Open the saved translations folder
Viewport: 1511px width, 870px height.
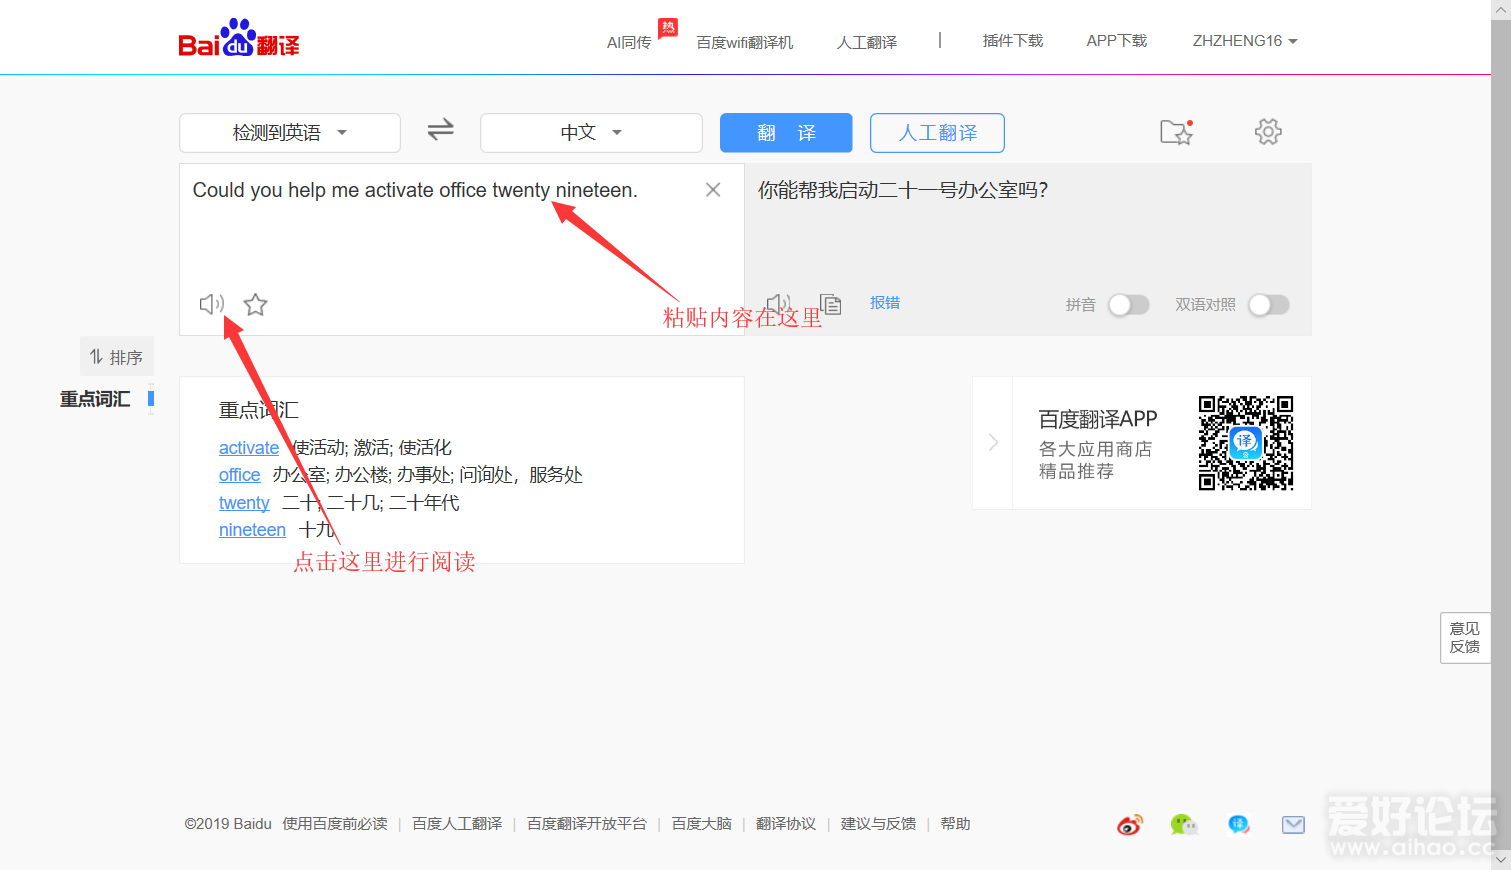click(1176, 132)
